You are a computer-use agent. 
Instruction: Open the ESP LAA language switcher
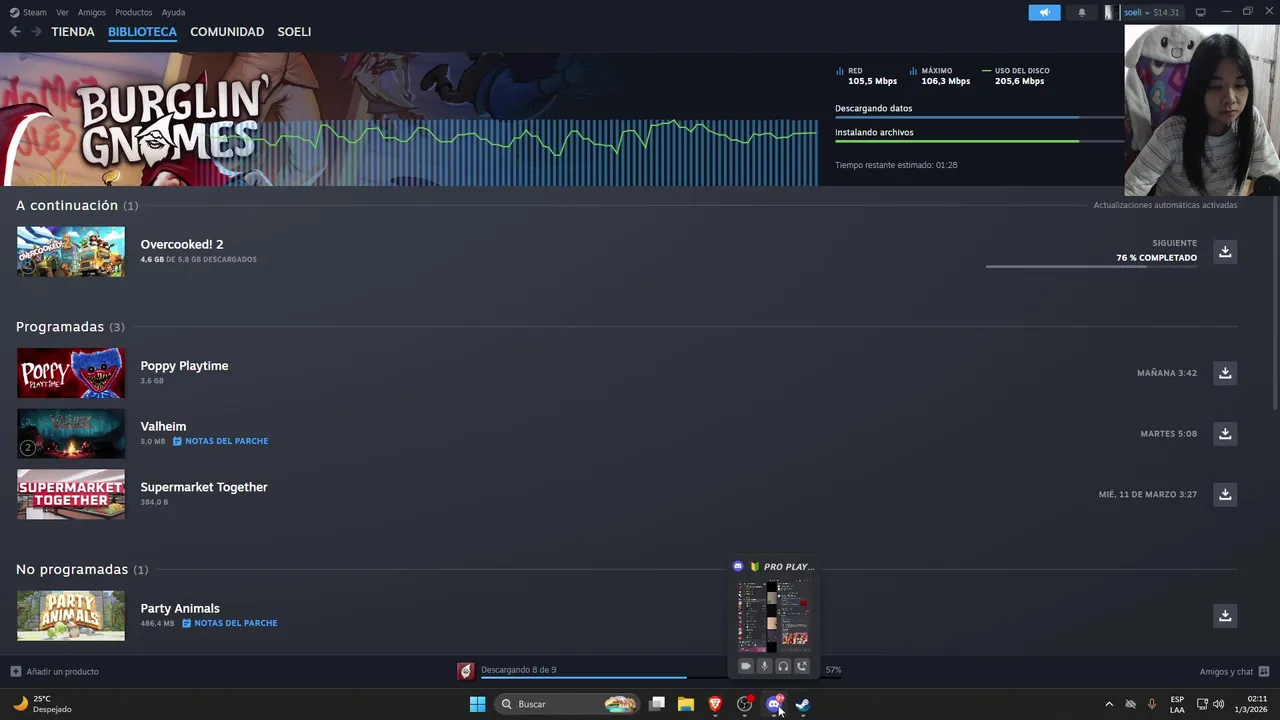[x=1177, y=704]
